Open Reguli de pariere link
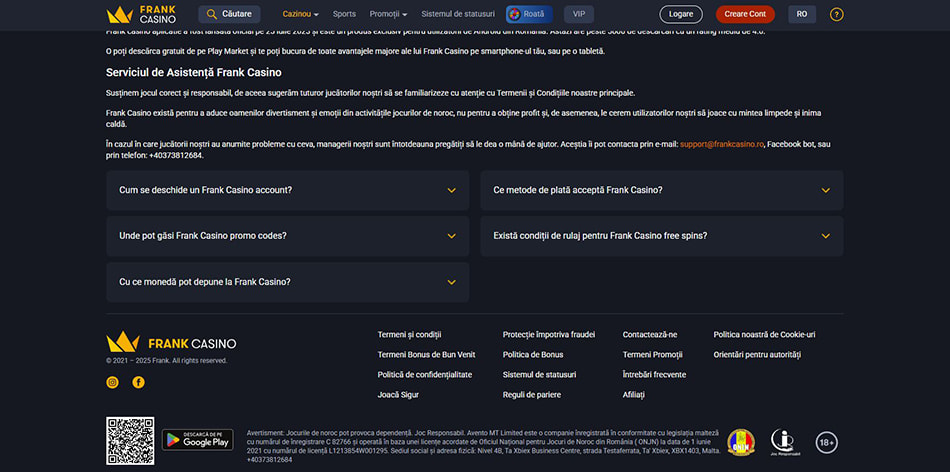This screenshot has width=950, height=472. click(x=532, y=394)
